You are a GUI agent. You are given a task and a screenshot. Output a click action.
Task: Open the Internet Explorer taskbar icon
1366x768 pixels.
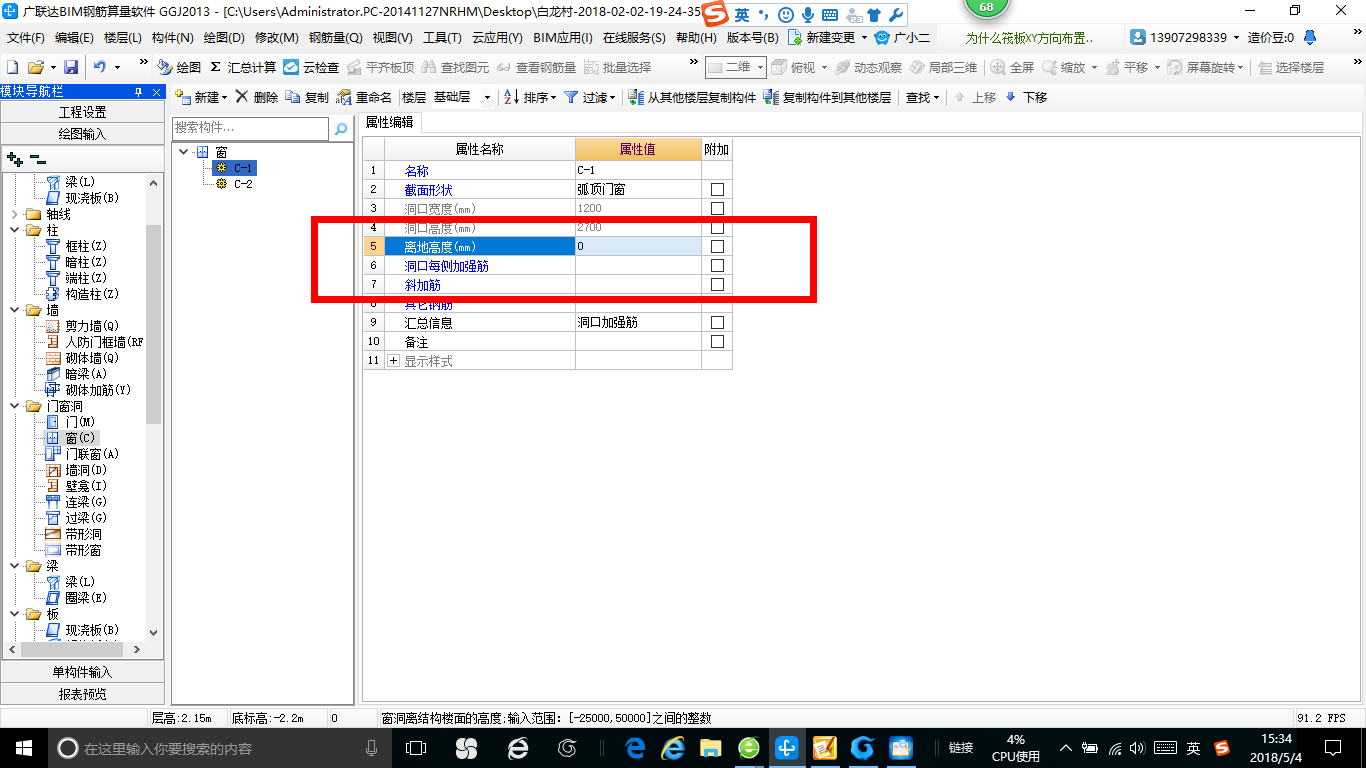pyautogui.click(x=672, y=748)
